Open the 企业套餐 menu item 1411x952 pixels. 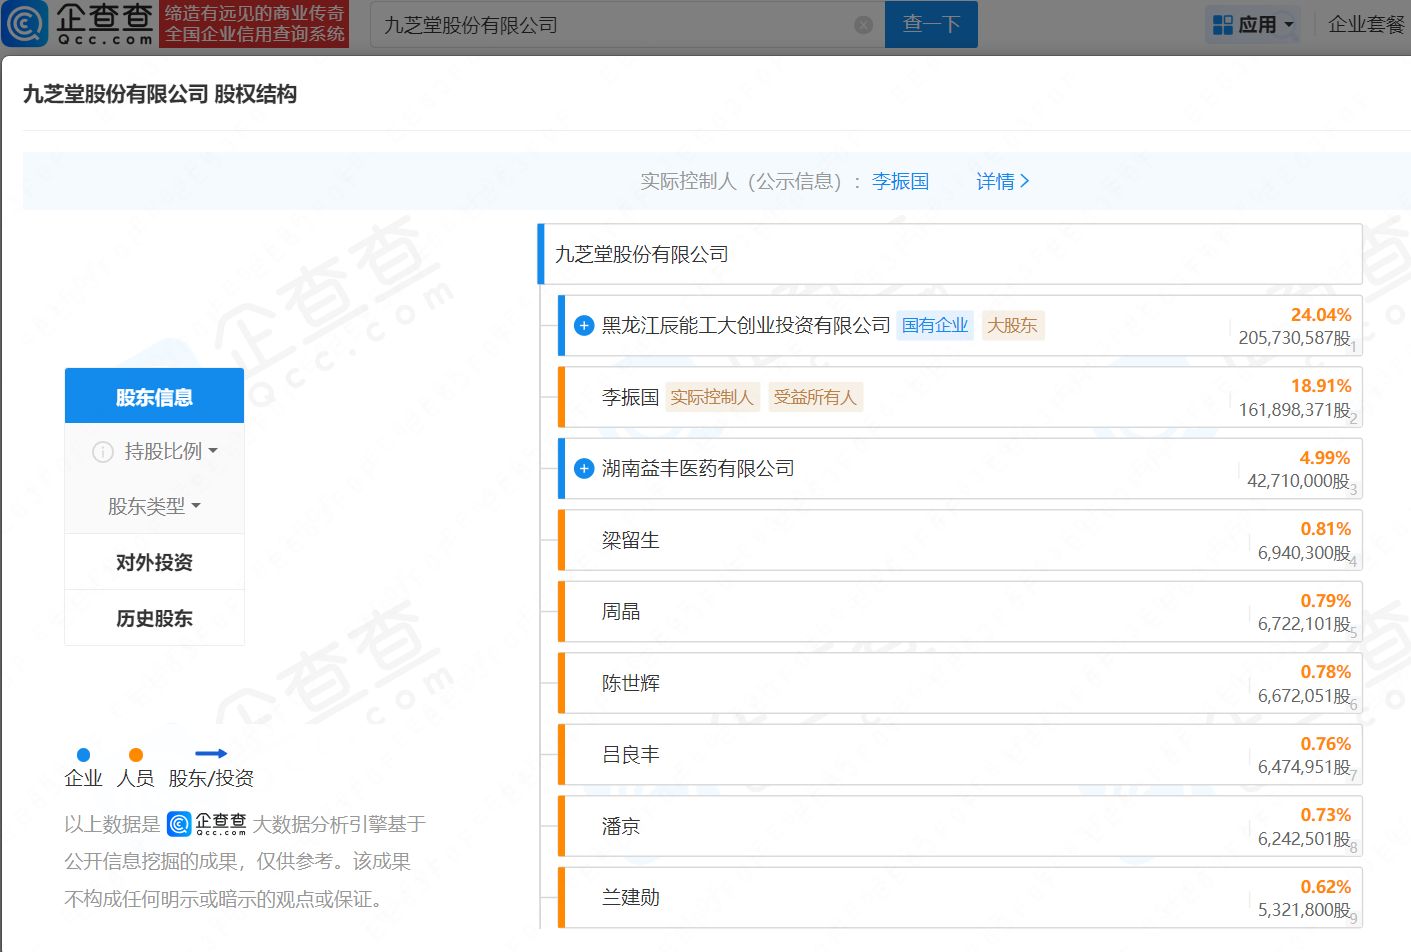point(1366,25)
